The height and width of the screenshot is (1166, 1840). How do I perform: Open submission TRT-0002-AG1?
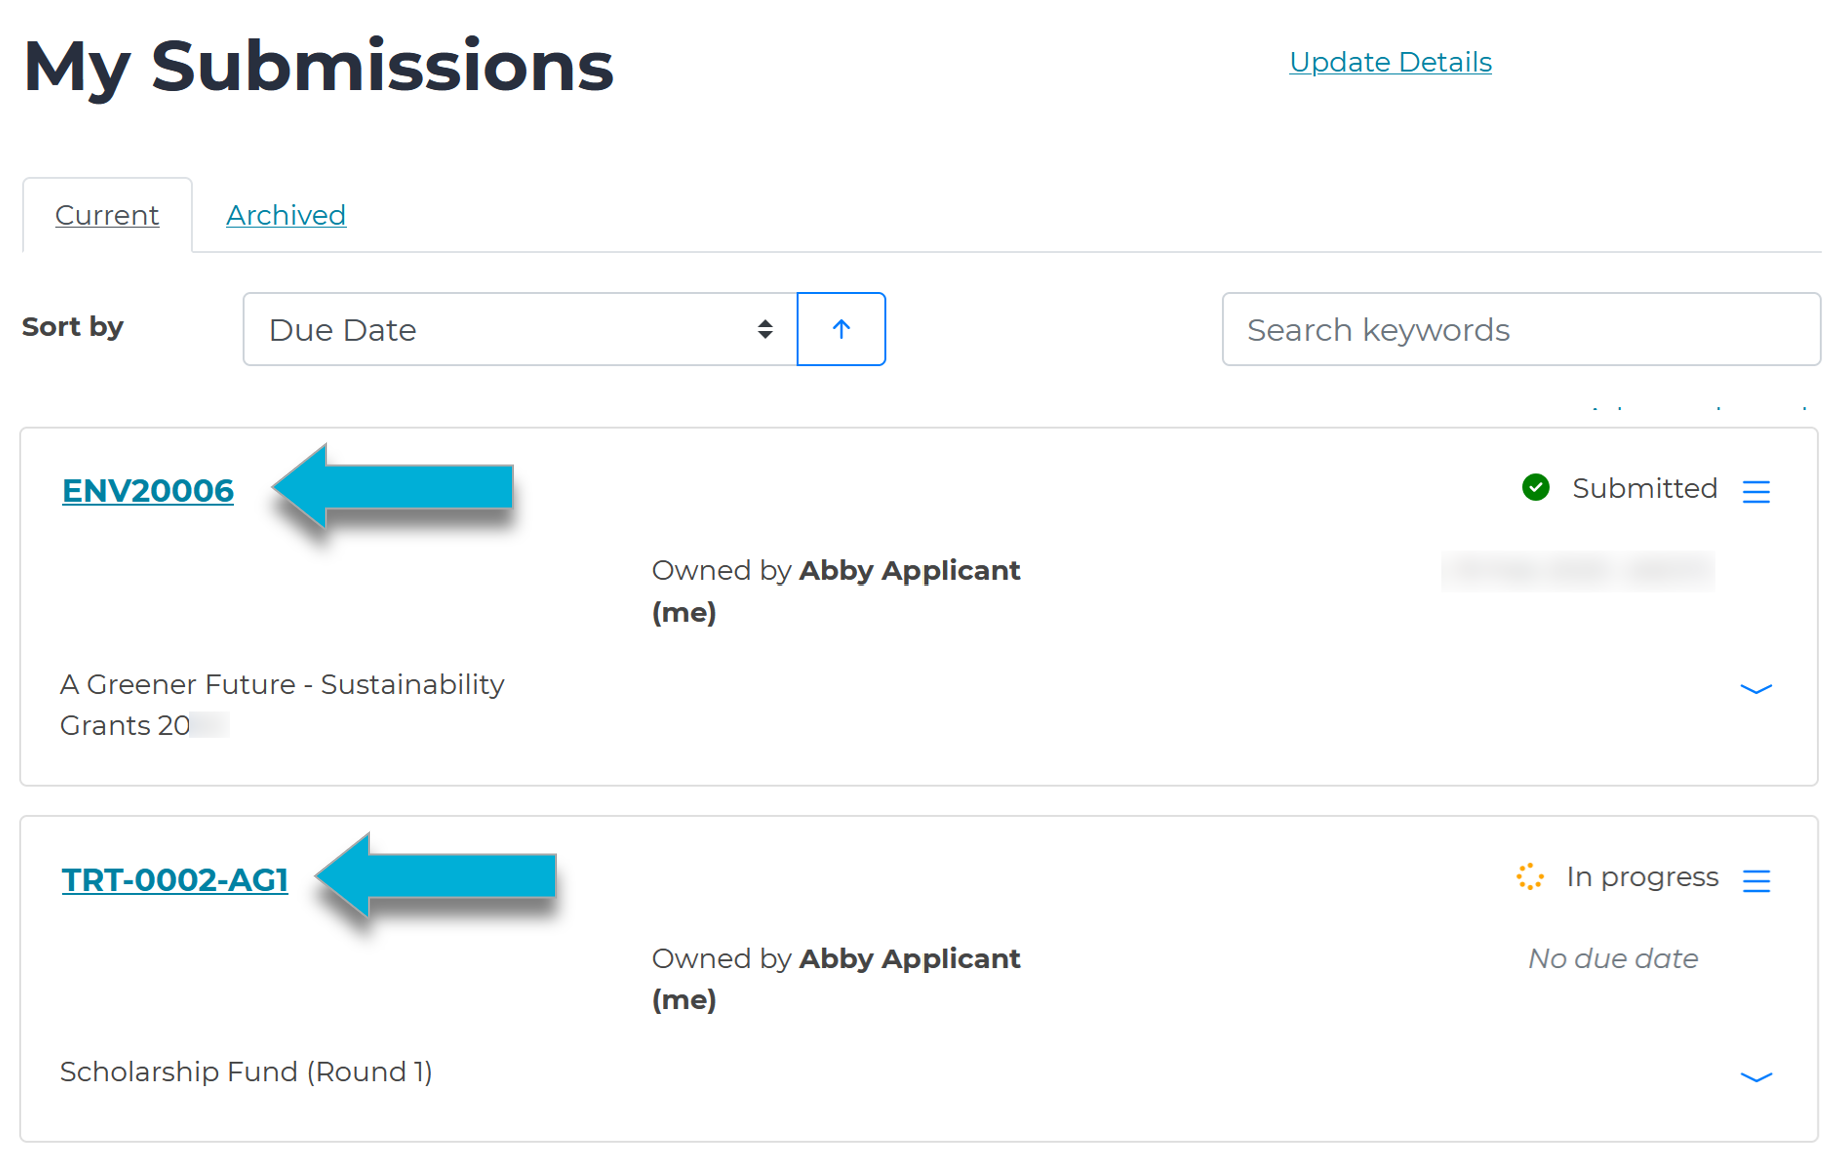(x=175, y=881)
